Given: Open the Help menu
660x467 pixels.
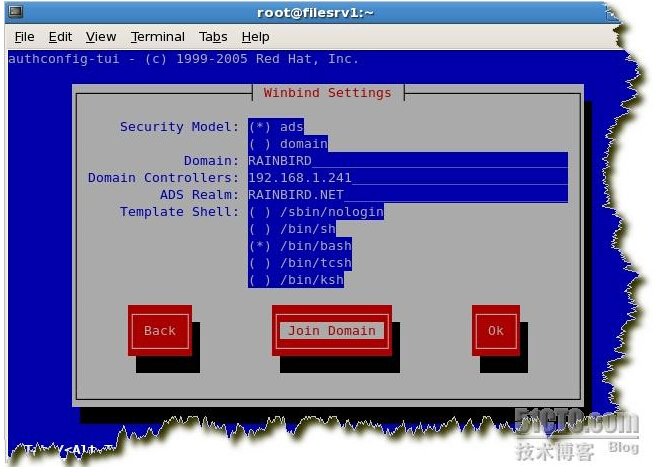Looking at the screenshot, I should (255, 37).
